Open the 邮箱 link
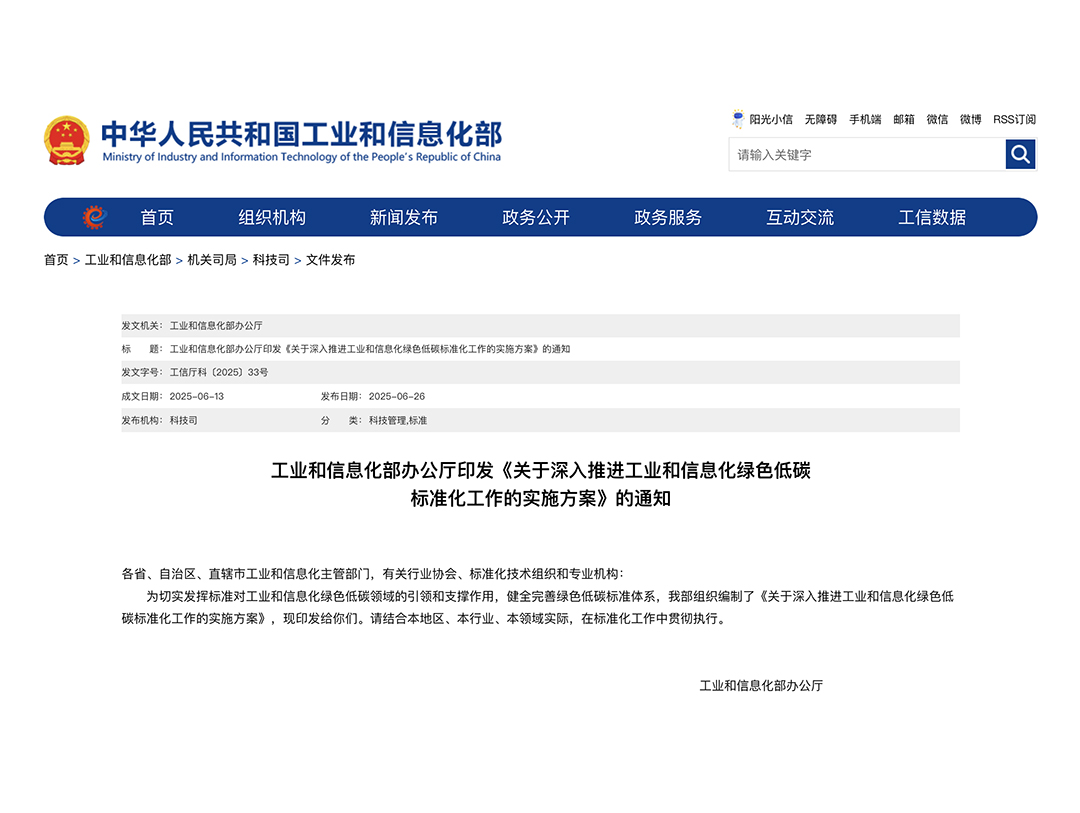Screen dimensions: 1080x813 (904, 119)
